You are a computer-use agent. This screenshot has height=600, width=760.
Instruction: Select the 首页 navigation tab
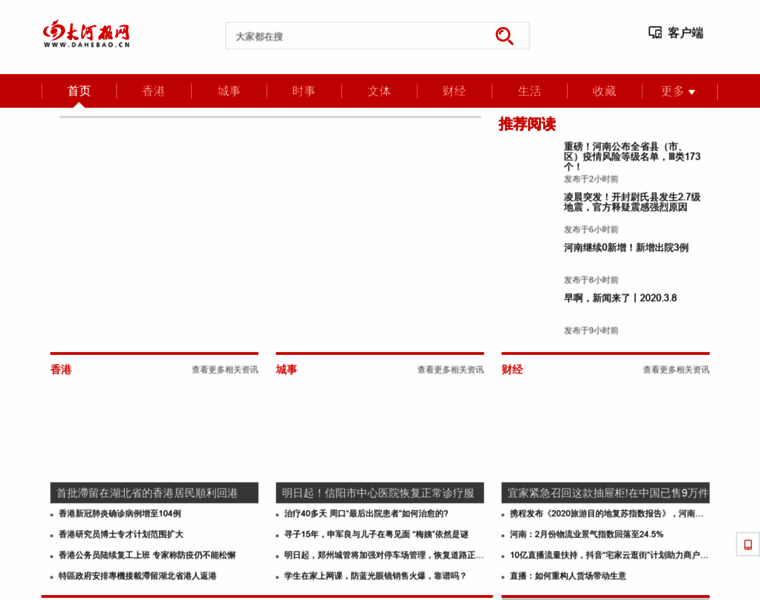click(x=79, y=91)
